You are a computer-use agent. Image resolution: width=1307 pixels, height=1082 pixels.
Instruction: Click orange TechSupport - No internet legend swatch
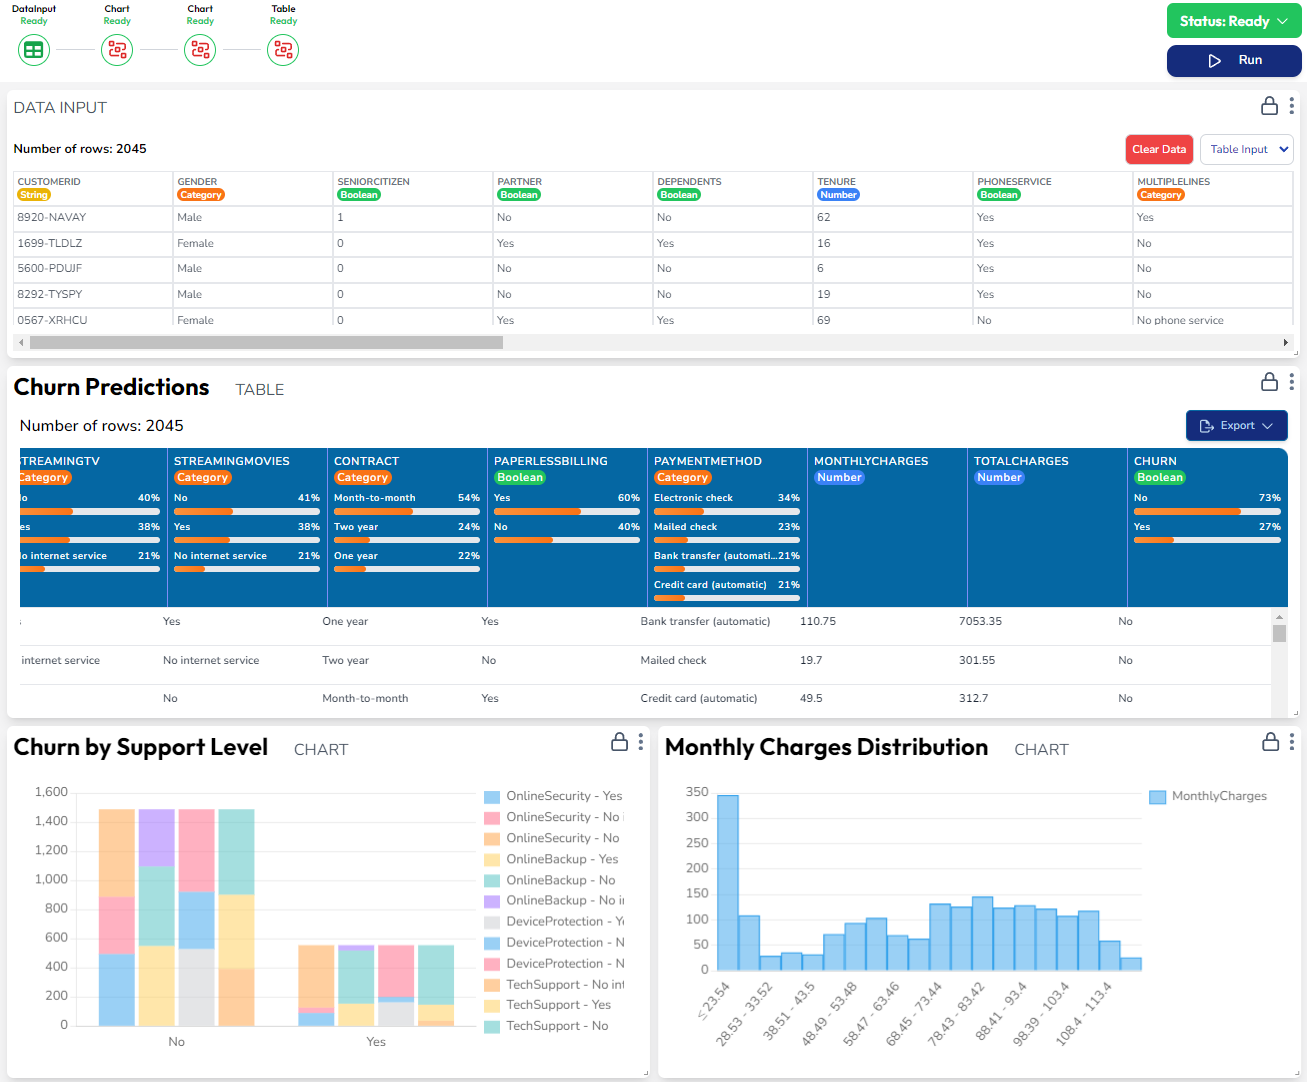tap(492, 985)
